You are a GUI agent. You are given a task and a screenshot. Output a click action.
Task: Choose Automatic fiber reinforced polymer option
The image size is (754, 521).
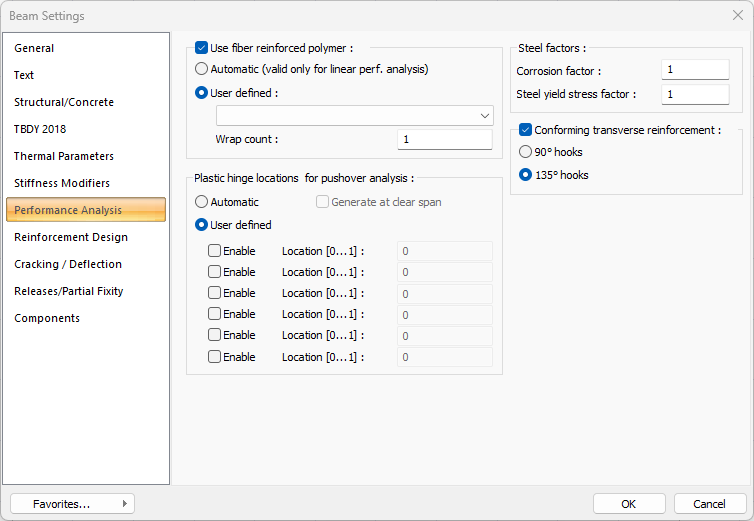(202, 69)
